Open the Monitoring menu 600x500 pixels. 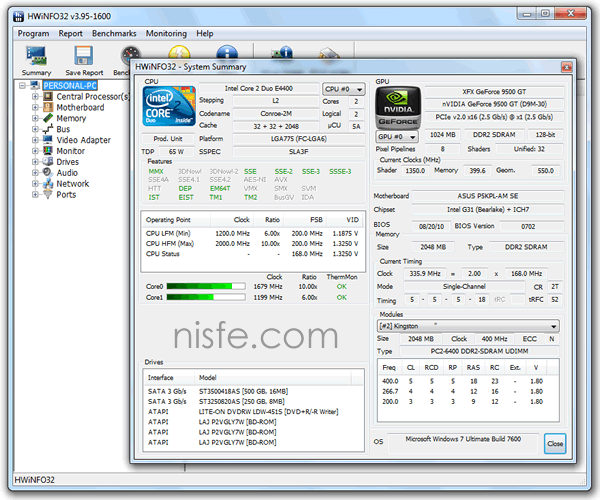pyautogui.click(x=166, y=34)
